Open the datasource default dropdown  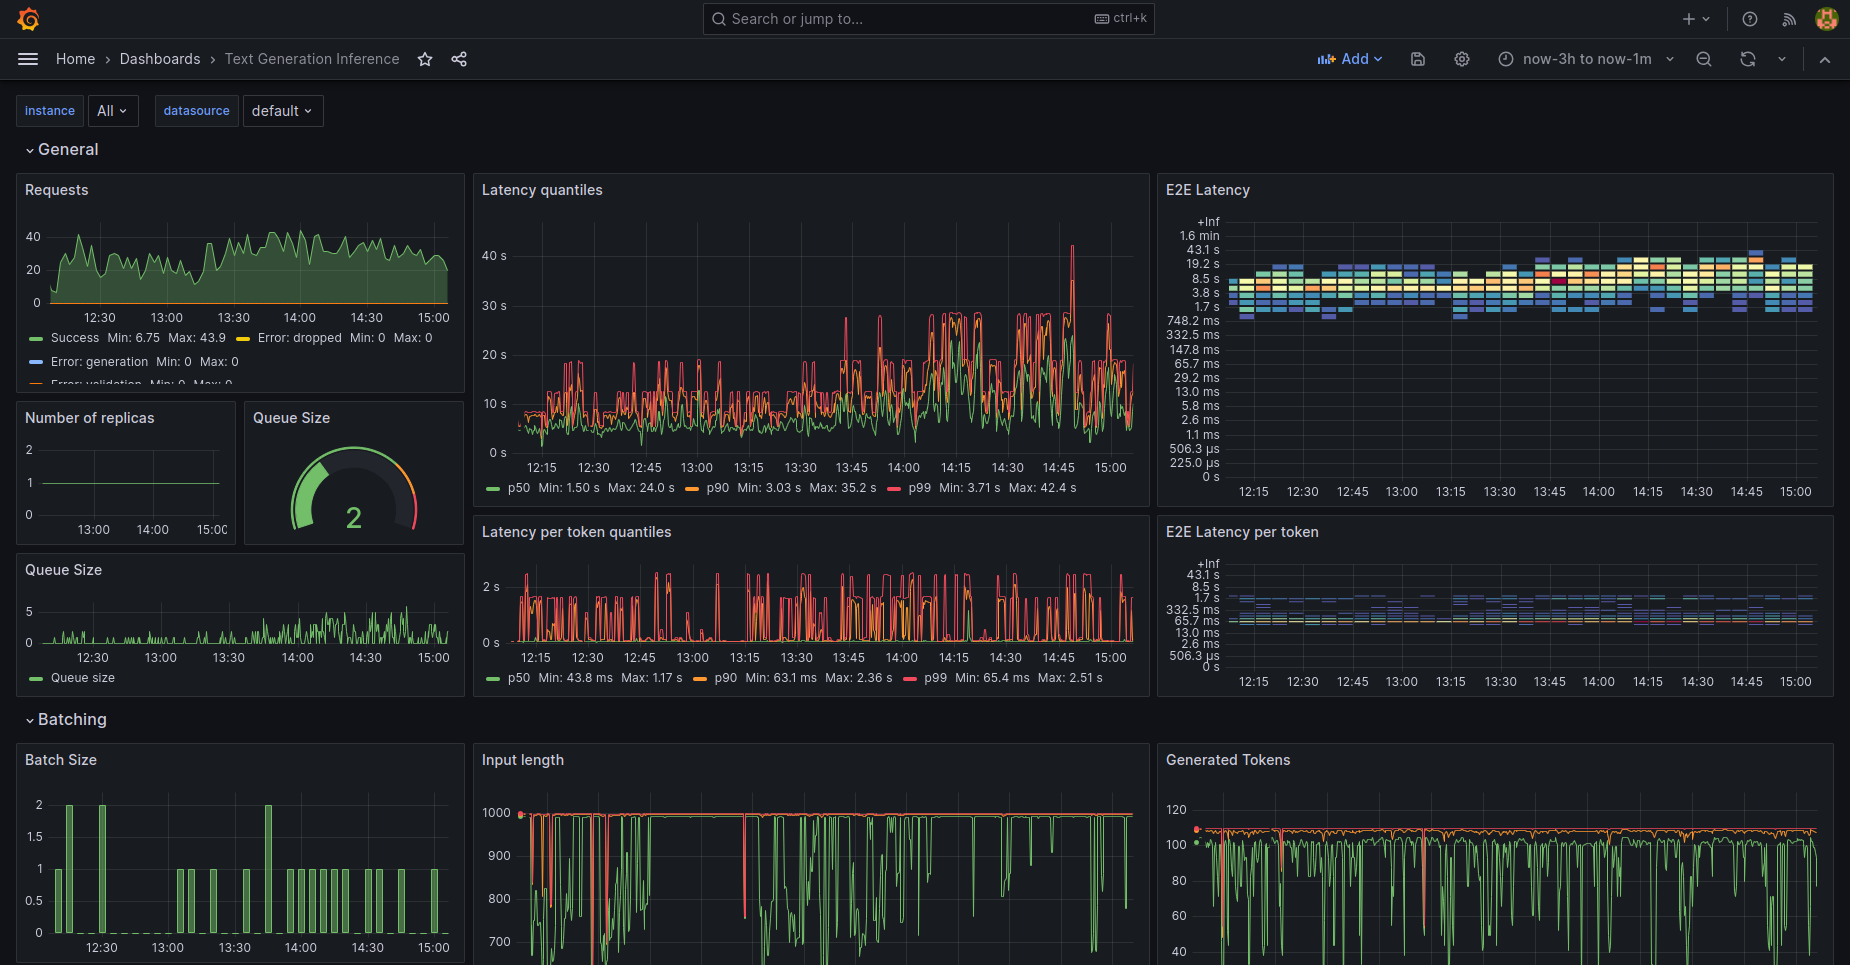pyautogui.click(x=282, y=111)
